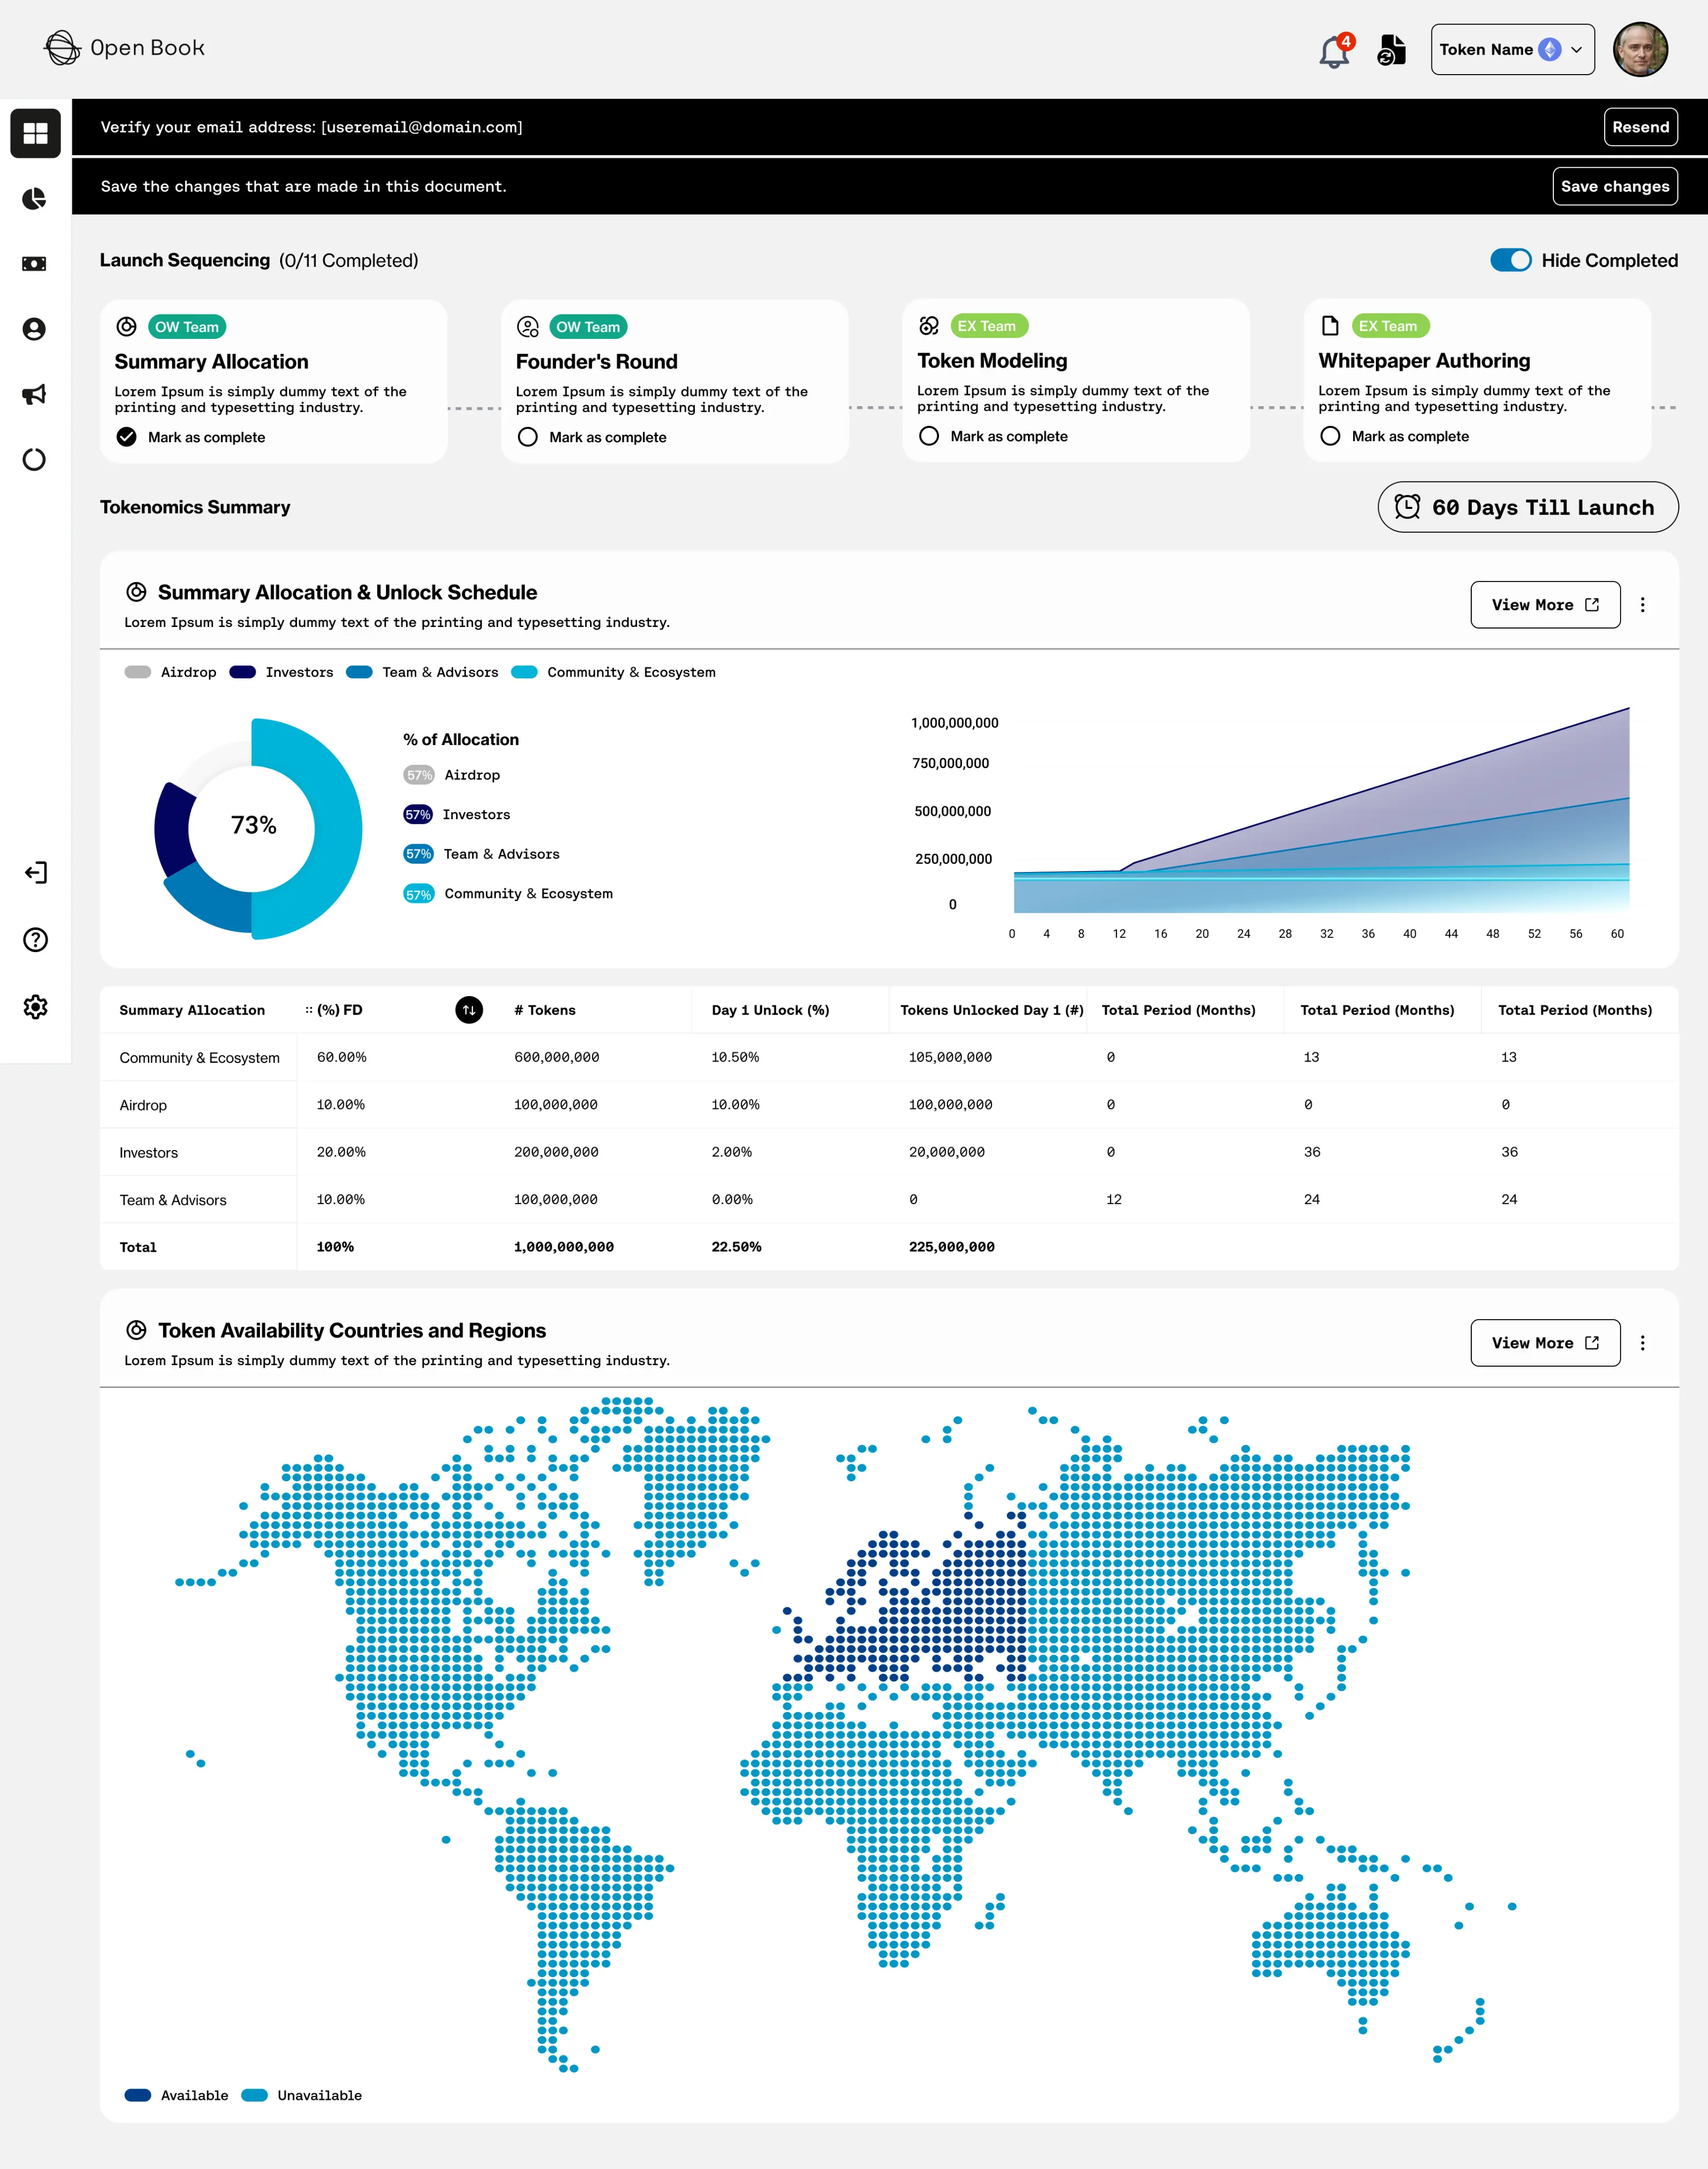Open the cash/money sidebar icon
The height and width of the screenshot is (2169, 1708).
point(35,264)
